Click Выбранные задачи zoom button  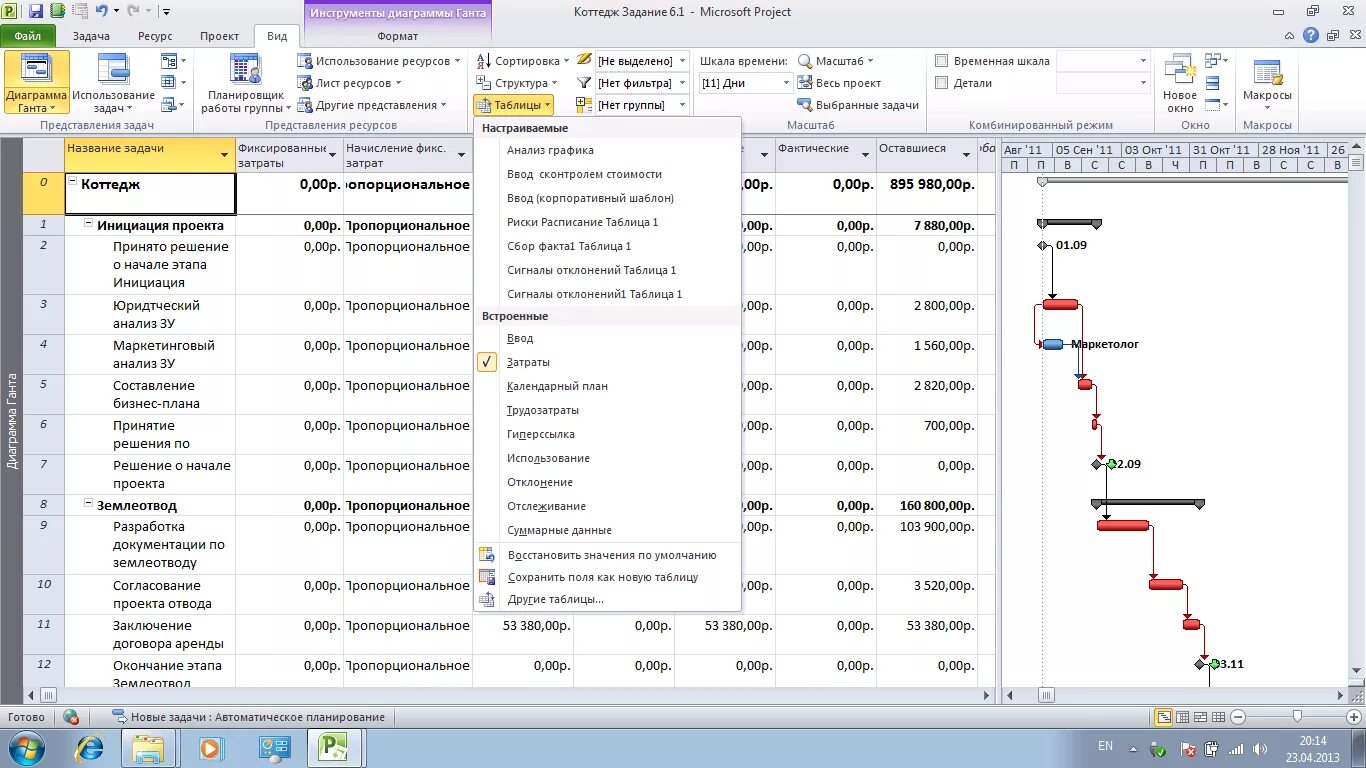(x=858, y=105)
